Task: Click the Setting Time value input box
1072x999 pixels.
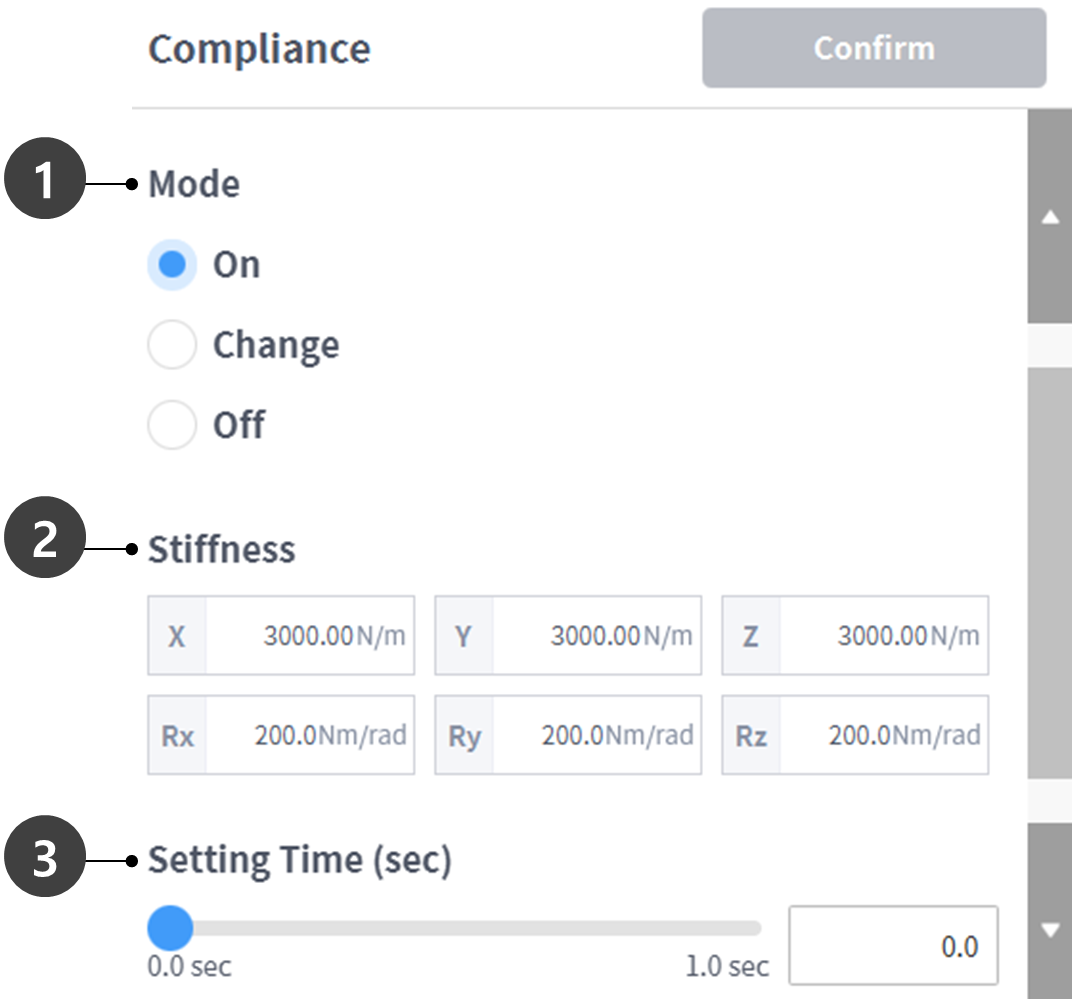Action: 892,946
